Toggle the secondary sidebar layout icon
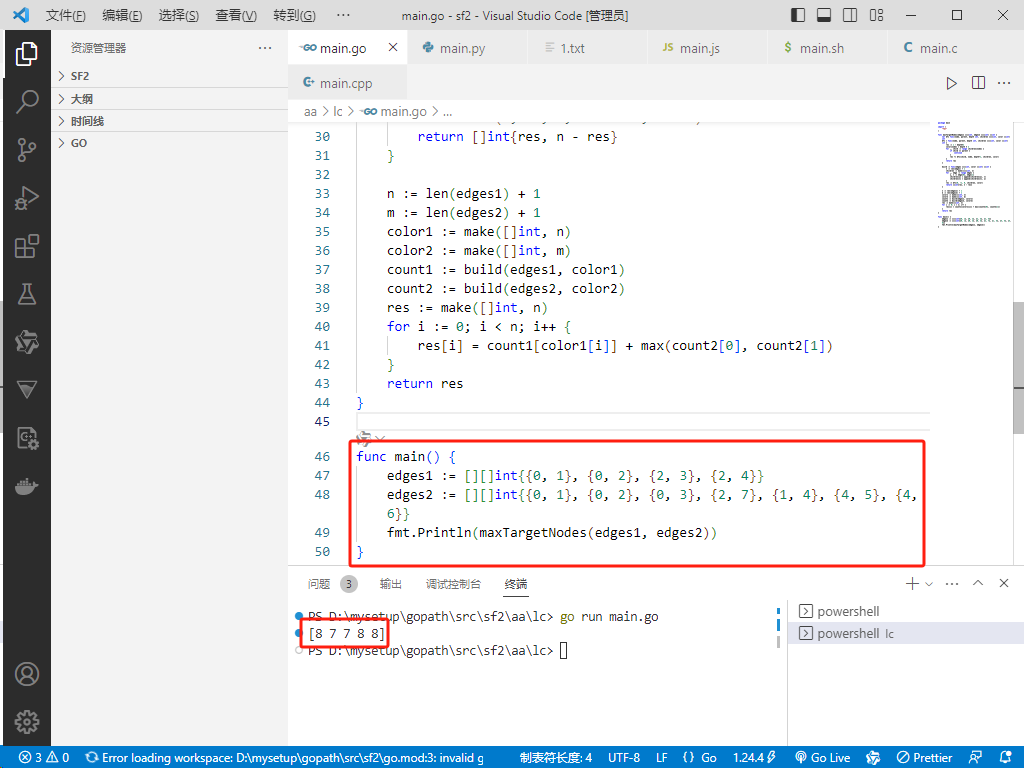Viewport: 1024px width, 768px height. [850, 15]
